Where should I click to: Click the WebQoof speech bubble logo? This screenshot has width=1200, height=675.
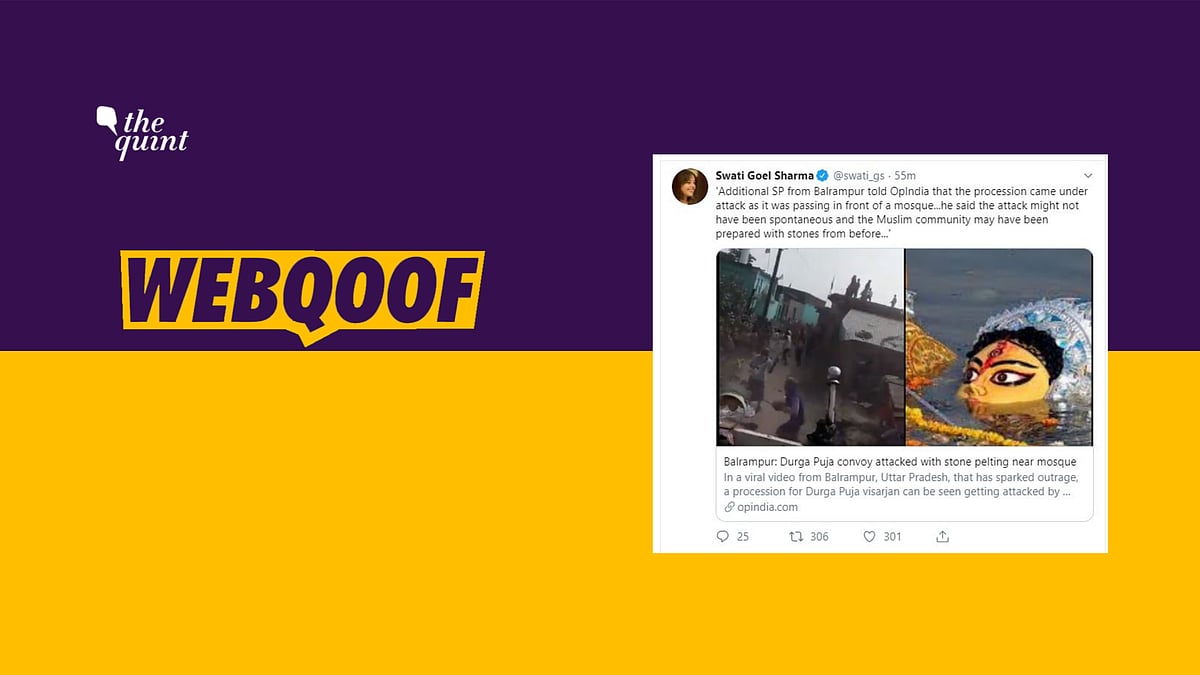coord(302,293)
